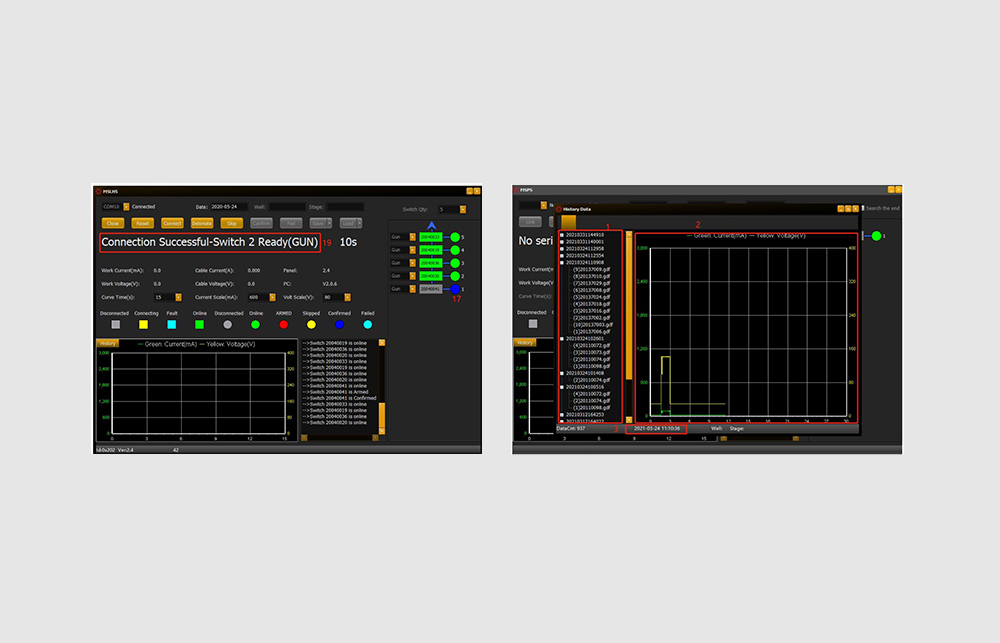Click the greyed Fail button

291,223
